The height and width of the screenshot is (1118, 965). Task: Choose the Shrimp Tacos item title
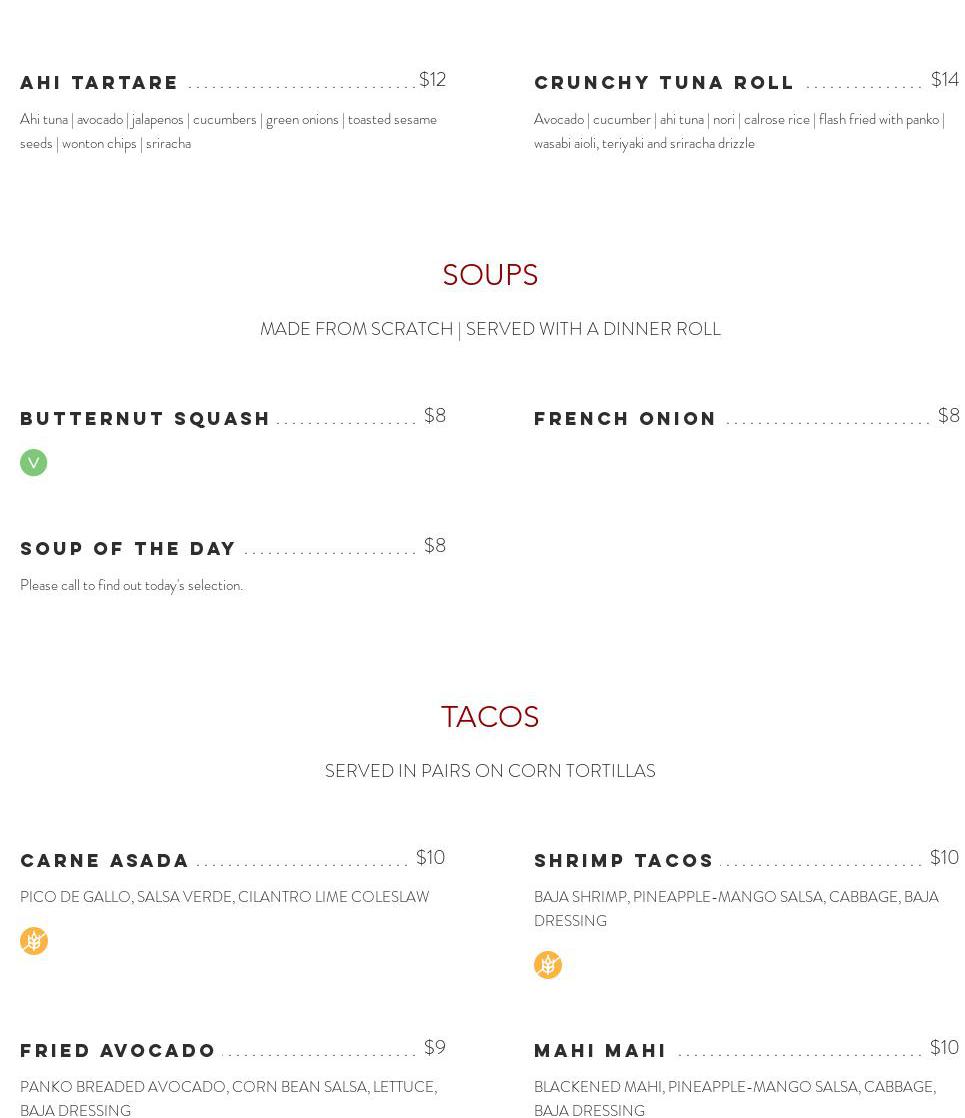(x=624, y=860)
